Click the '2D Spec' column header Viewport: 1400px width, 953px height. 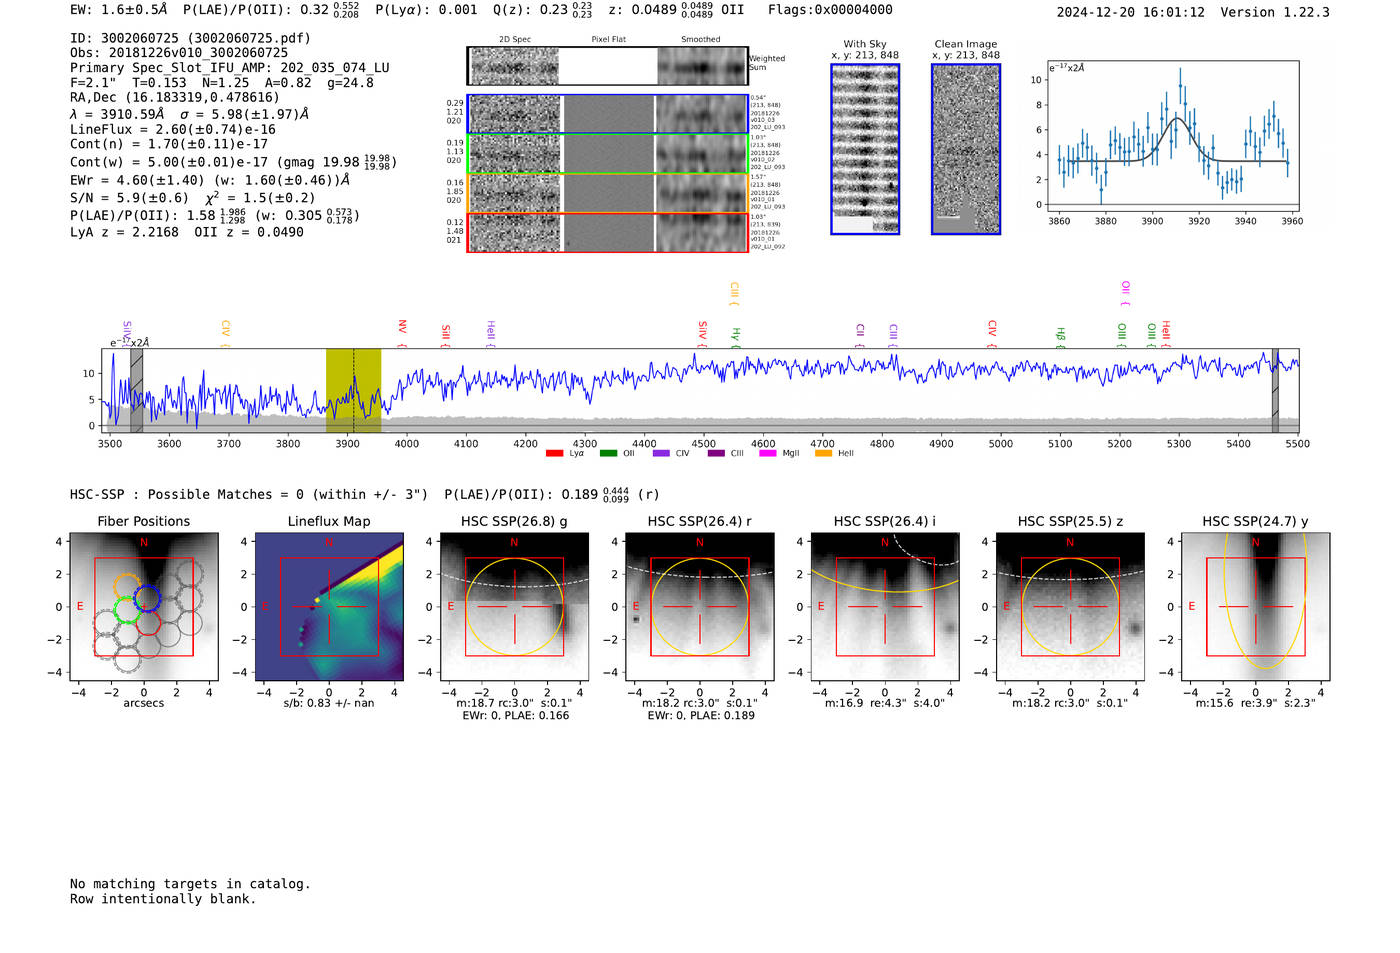click(x=515, y=39)
